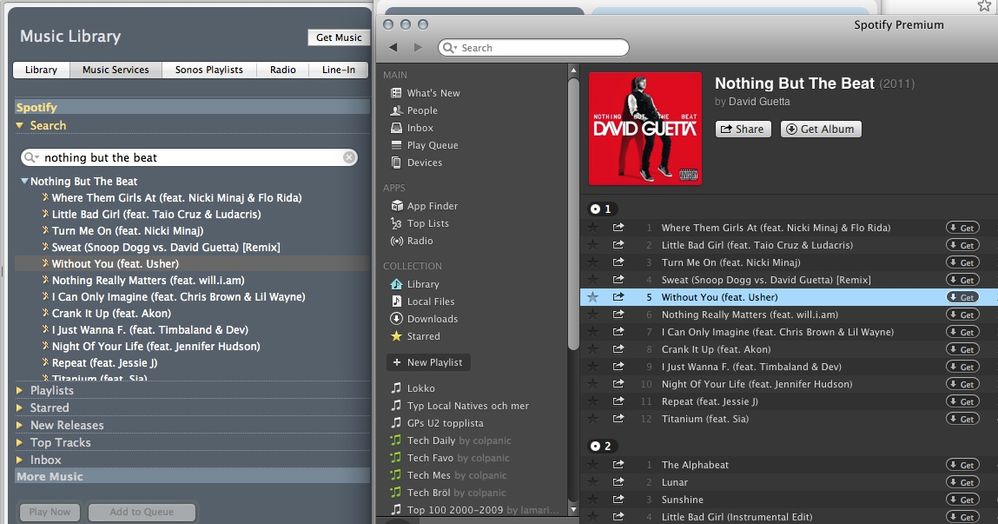Switch to Music Services tab
The image size is (998, 524).
pyautogui.click(x=115, y=69)
